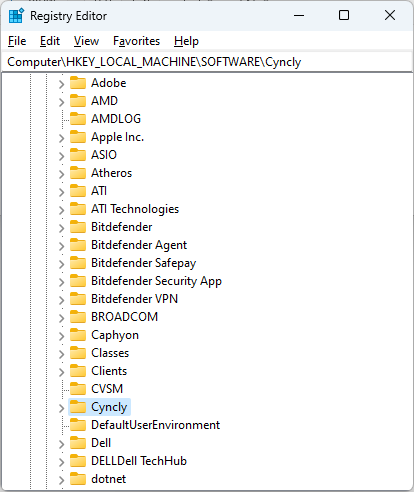Click the Registry Editor app icon
The height and width of the screenshot is (492, 414).
coord(16,16)
